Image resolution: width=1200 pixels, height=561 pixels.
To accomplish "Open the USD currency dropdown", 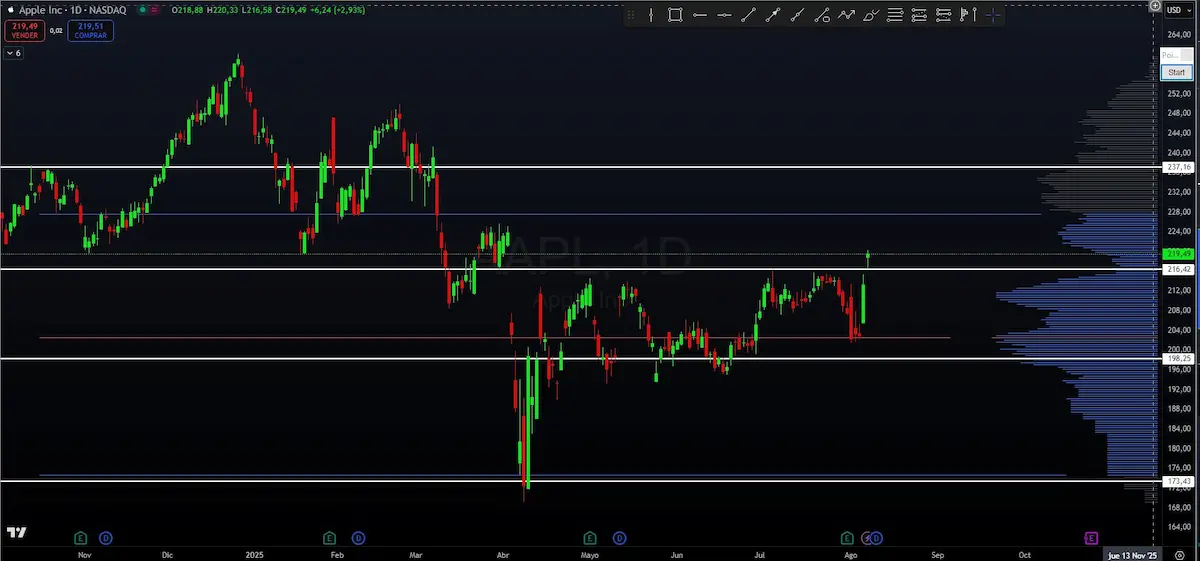I will point(1176,9).
